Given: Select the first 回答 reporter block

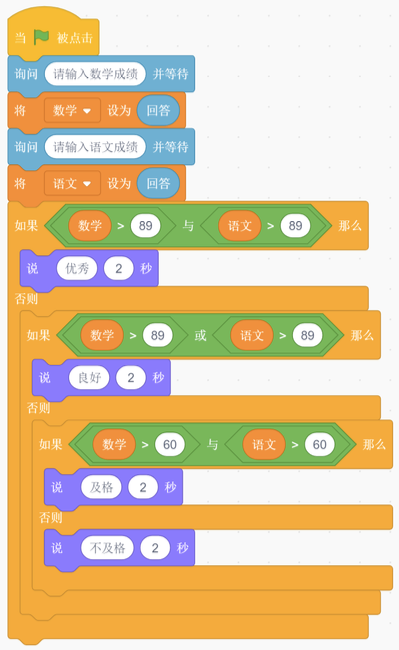Looking at the screenshot, I should tap(158, 111).
